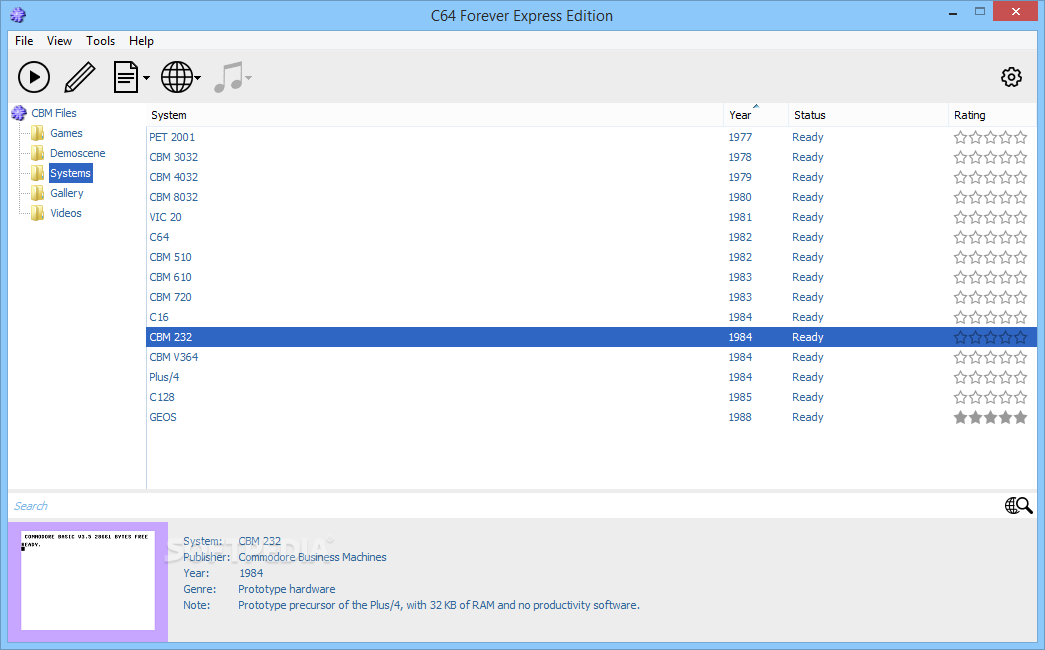Viewport: 1045px width, 650px height.
Task: Sort by System column header
Action: click(435, 115)
